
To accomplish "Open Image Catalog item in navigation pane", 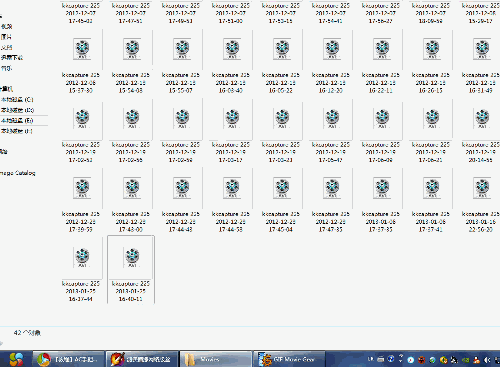I will click(18, 173).
